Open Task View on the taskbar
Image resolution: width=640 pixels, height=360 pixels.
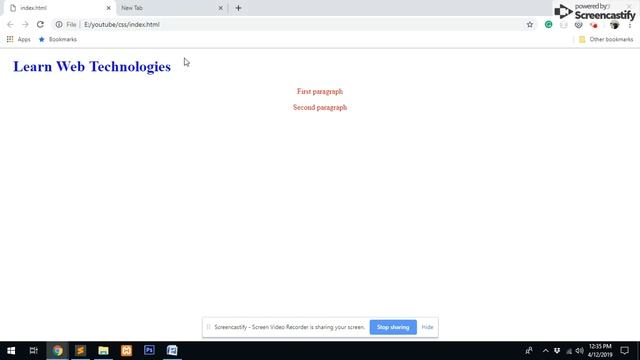(x=33, y=351)
